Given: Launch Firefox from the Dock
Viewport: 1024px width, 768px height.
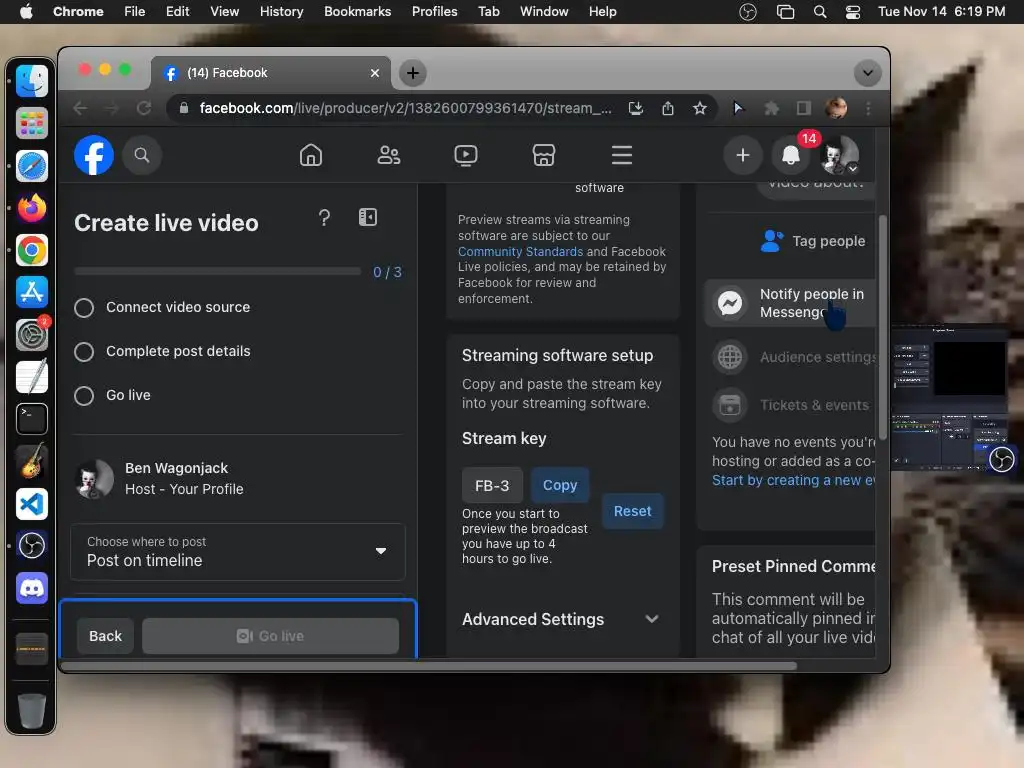Looking at the screenshot, I should tap(32, 208).
